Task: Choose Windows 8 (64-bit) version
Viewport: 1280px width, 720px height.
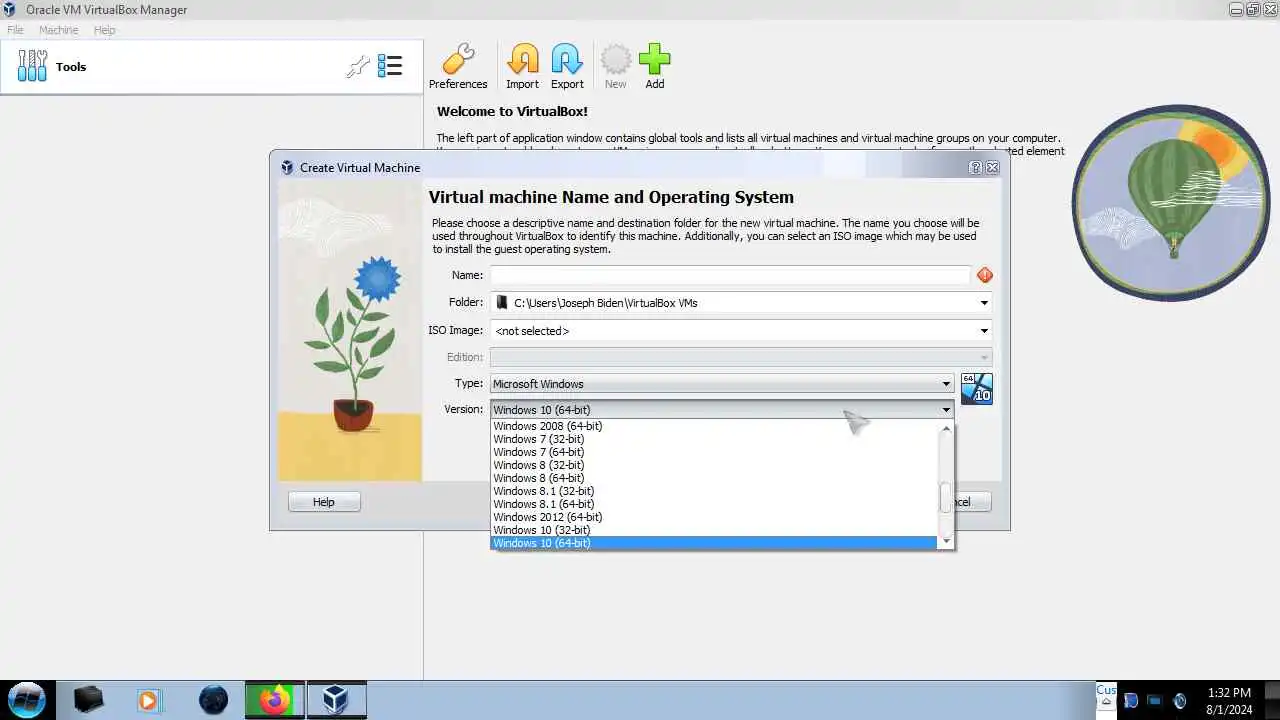Action: (x=714, y=478)
